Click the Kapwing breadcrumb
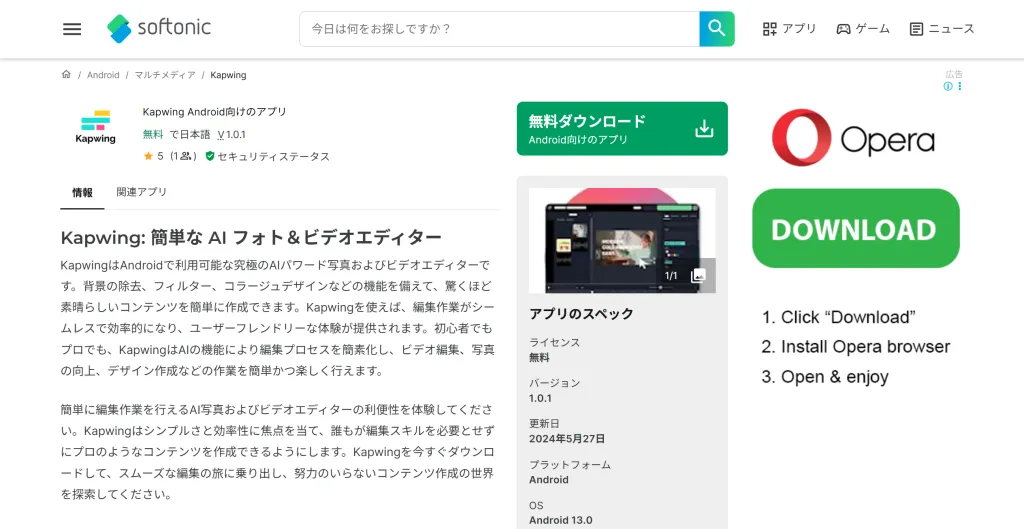 pos(228,75)
